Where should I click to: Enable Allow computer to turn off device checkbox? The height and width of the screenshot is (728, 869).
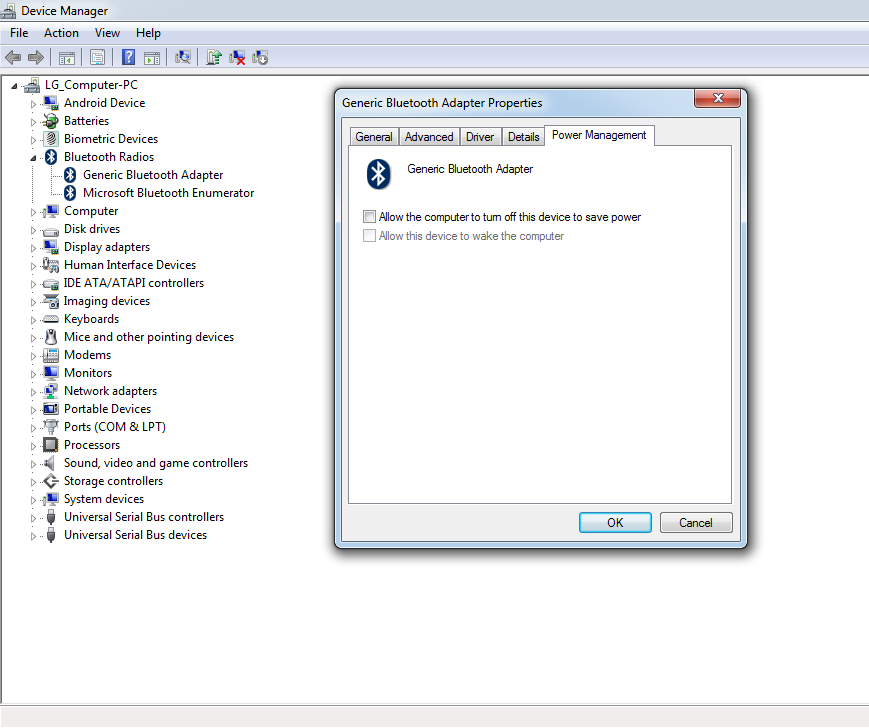370,217
